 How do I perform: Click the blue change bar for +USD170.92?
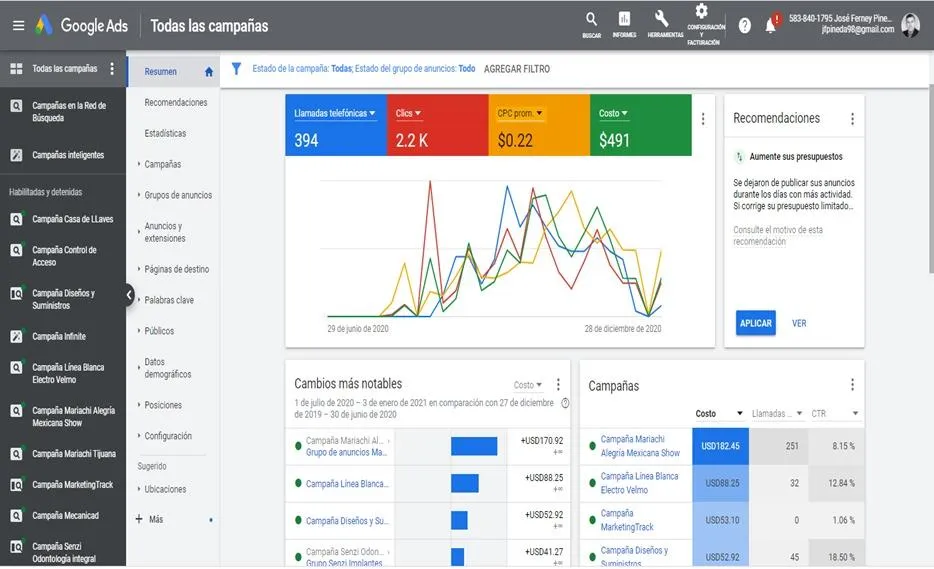pos(474,446)
